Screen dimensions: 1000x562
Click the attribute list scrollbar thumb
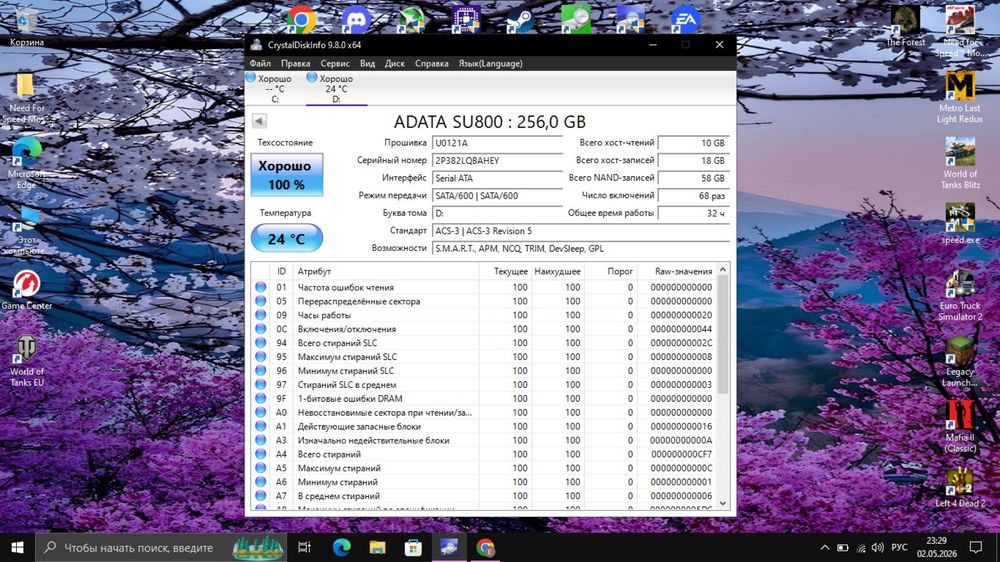(723, 335)
